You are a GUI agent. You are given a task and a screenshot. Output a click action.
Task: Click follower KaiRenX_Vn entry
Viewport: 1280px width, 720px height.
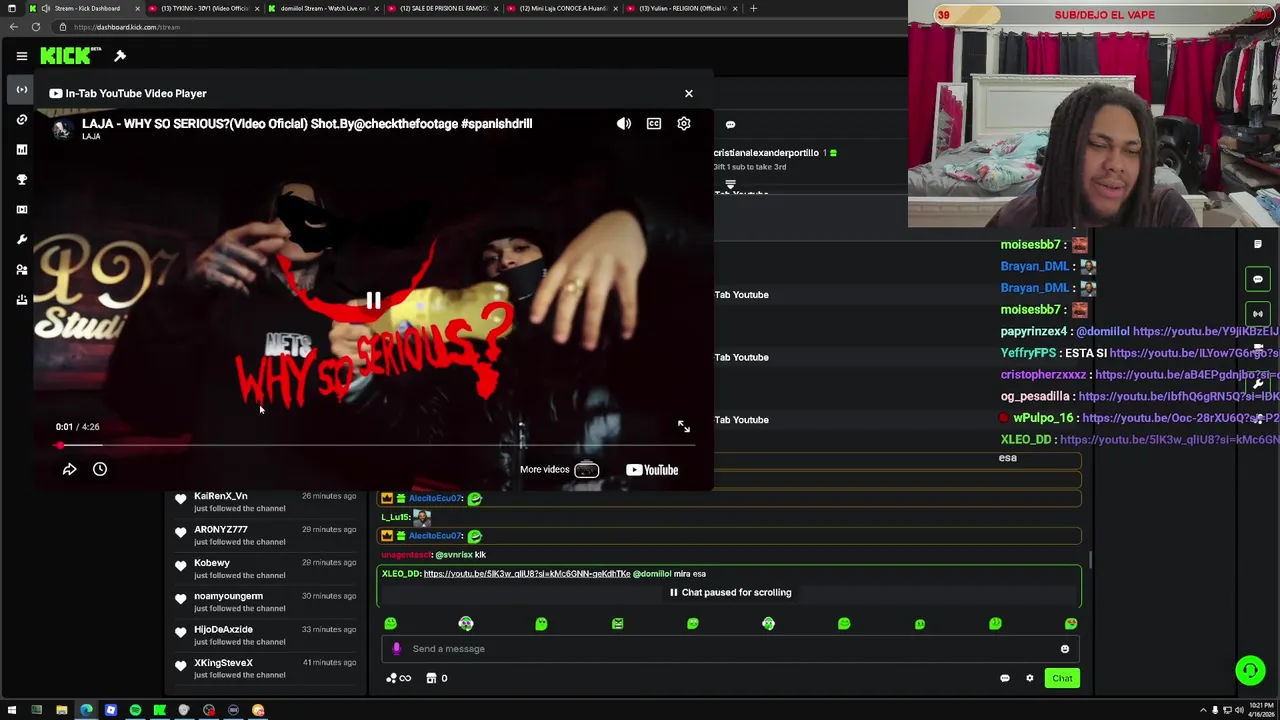(266, 501)
